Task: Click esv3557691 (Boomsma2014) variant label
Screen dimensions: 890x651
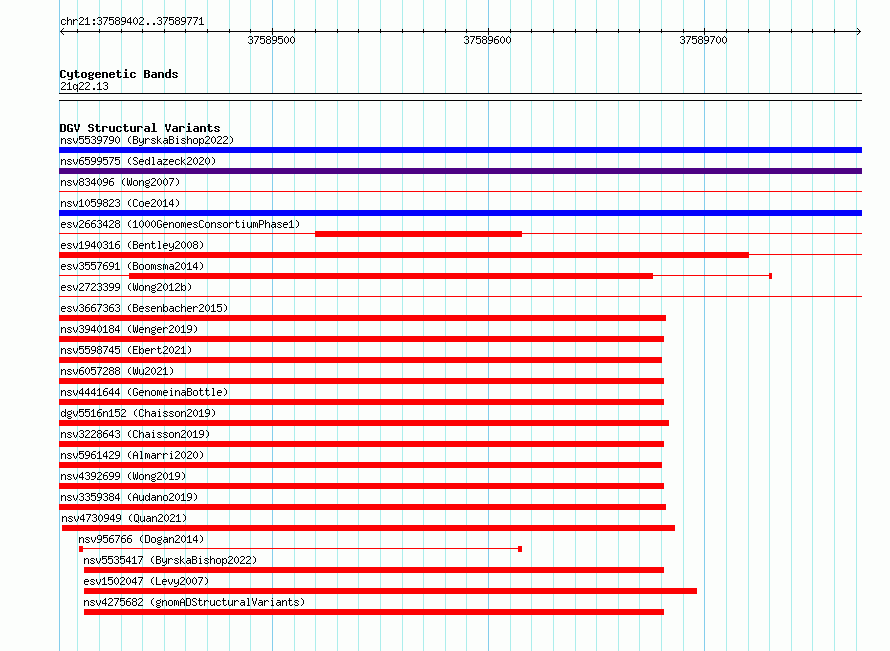Action: (132, 266)
